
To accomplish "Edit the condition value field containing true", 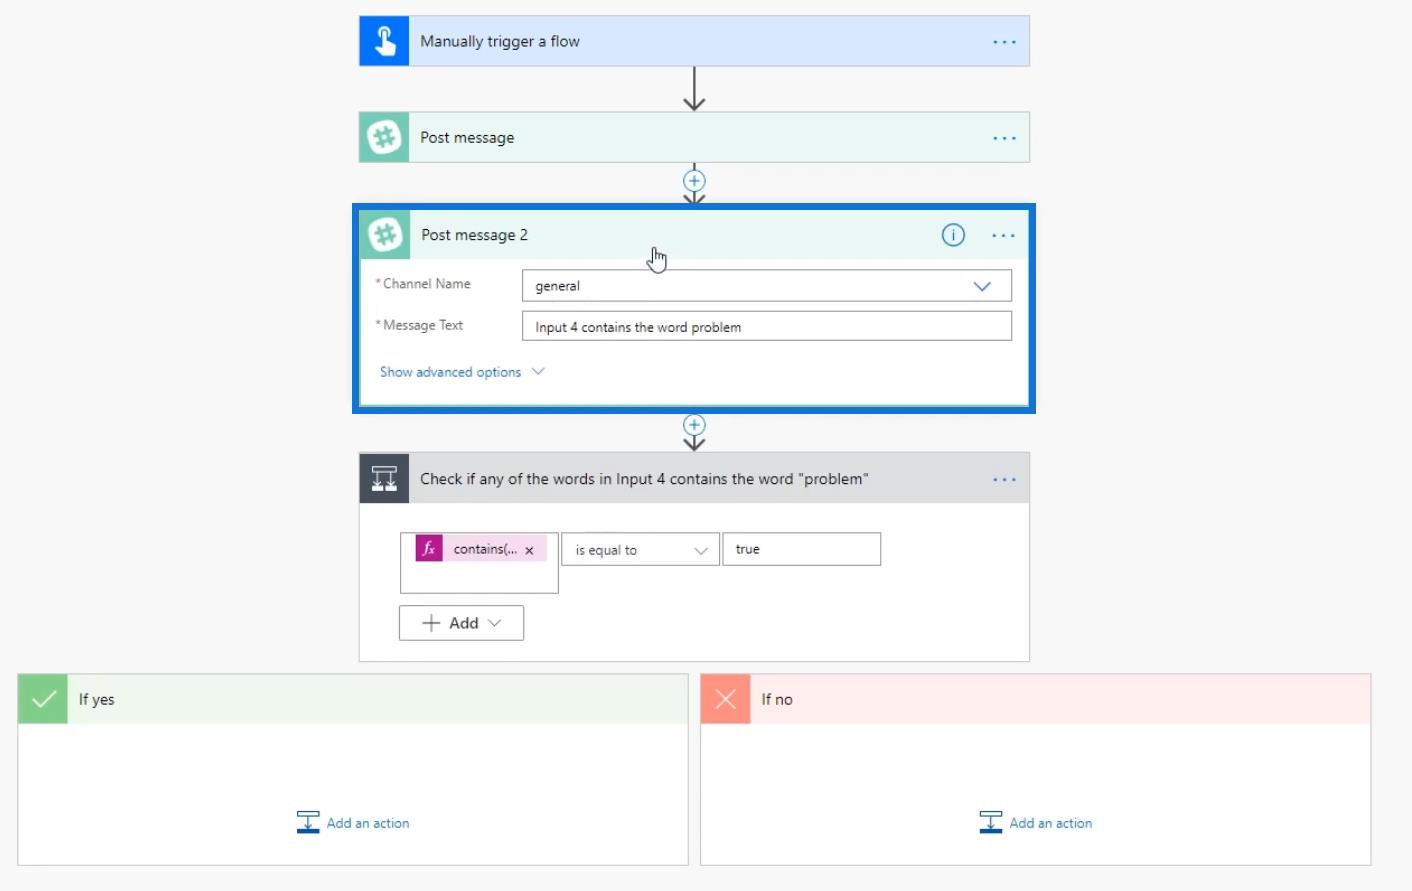I will tap(801, 549).
